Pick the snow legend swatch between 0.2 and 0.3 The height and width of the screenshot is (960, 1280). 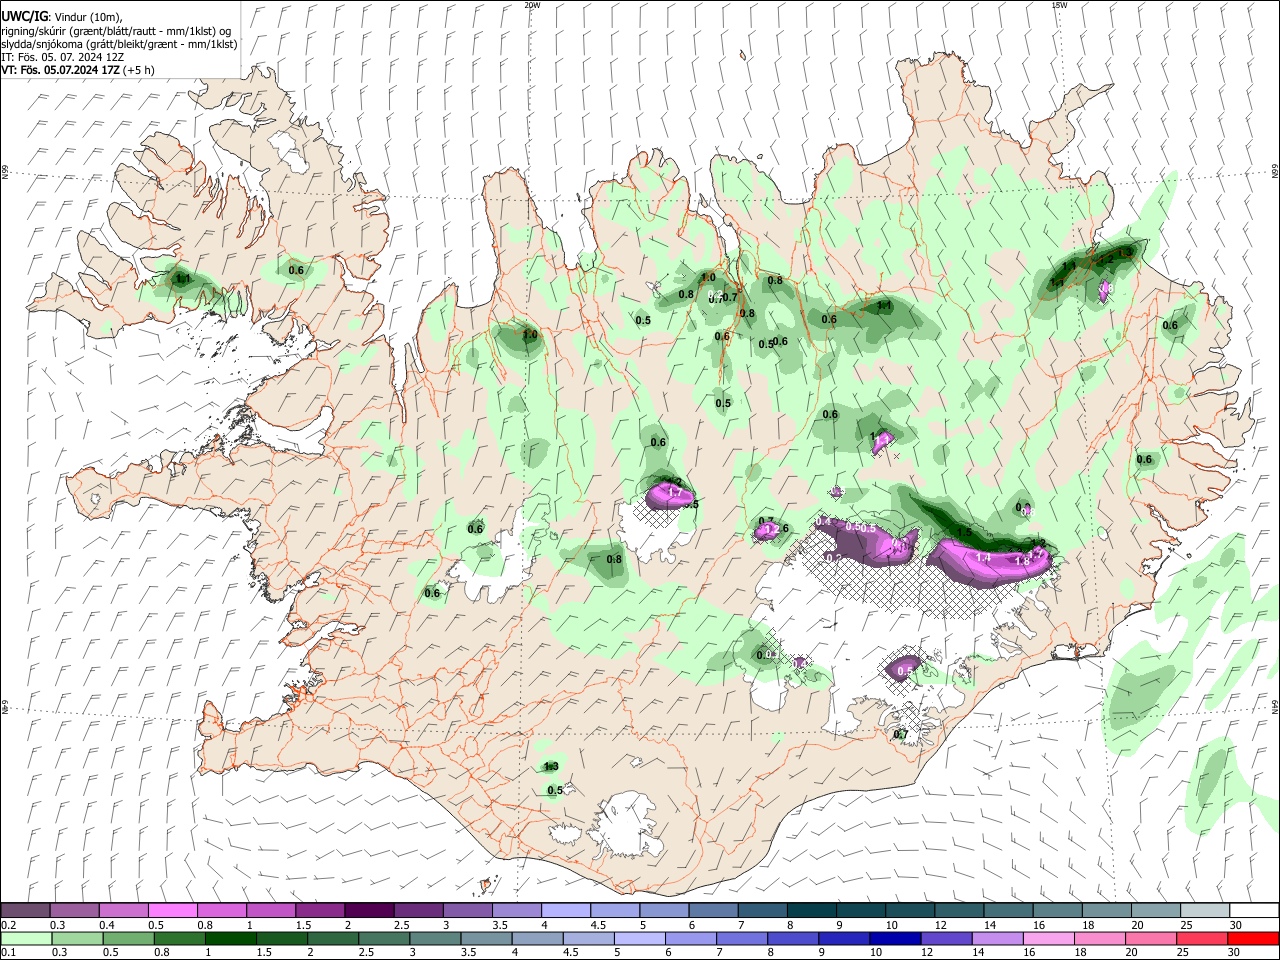coord(25,910)
